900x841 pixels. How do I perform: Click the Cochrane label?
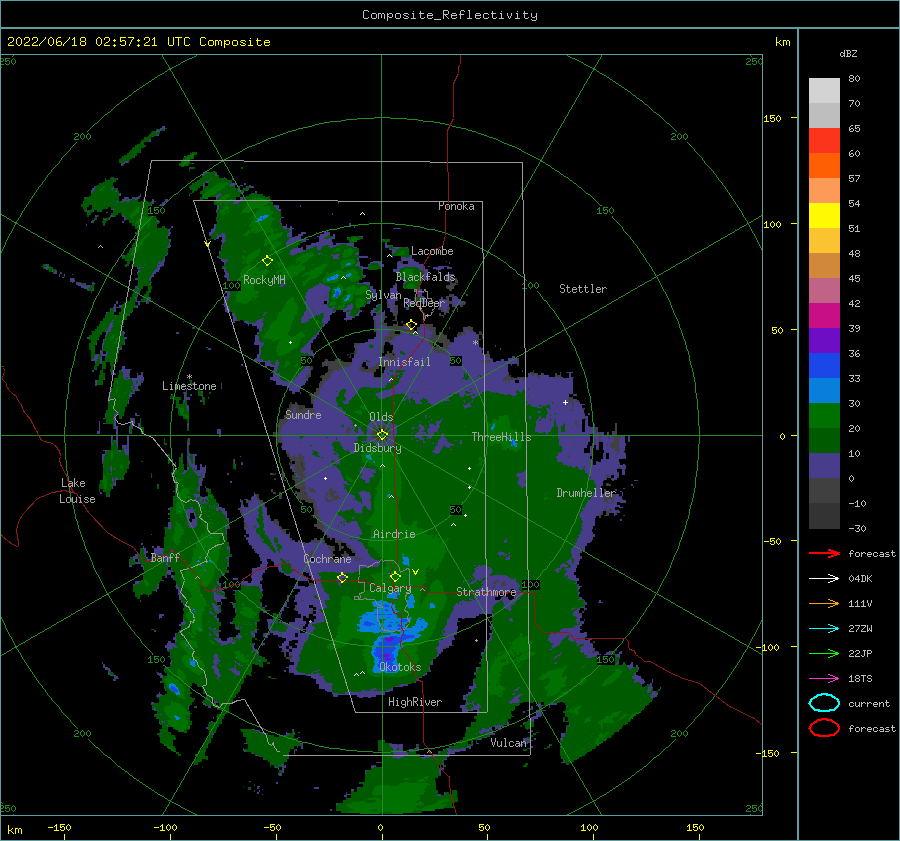click(327, 559)
